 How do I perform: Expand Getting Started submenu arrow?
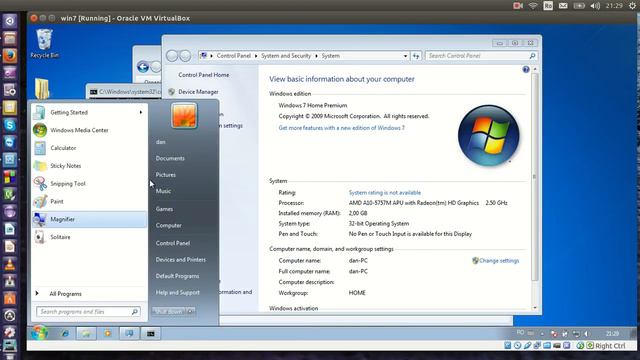(x=140, y=112)
